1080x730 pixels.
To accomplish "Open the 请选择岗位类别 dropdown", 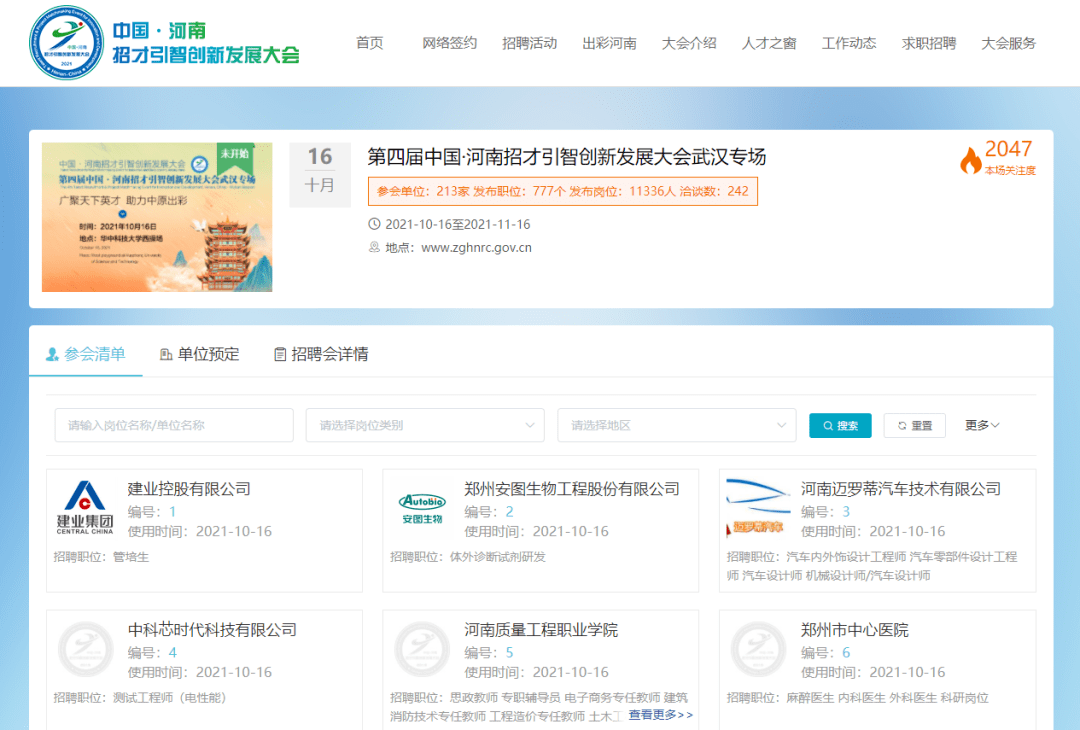I will (425, 425).
